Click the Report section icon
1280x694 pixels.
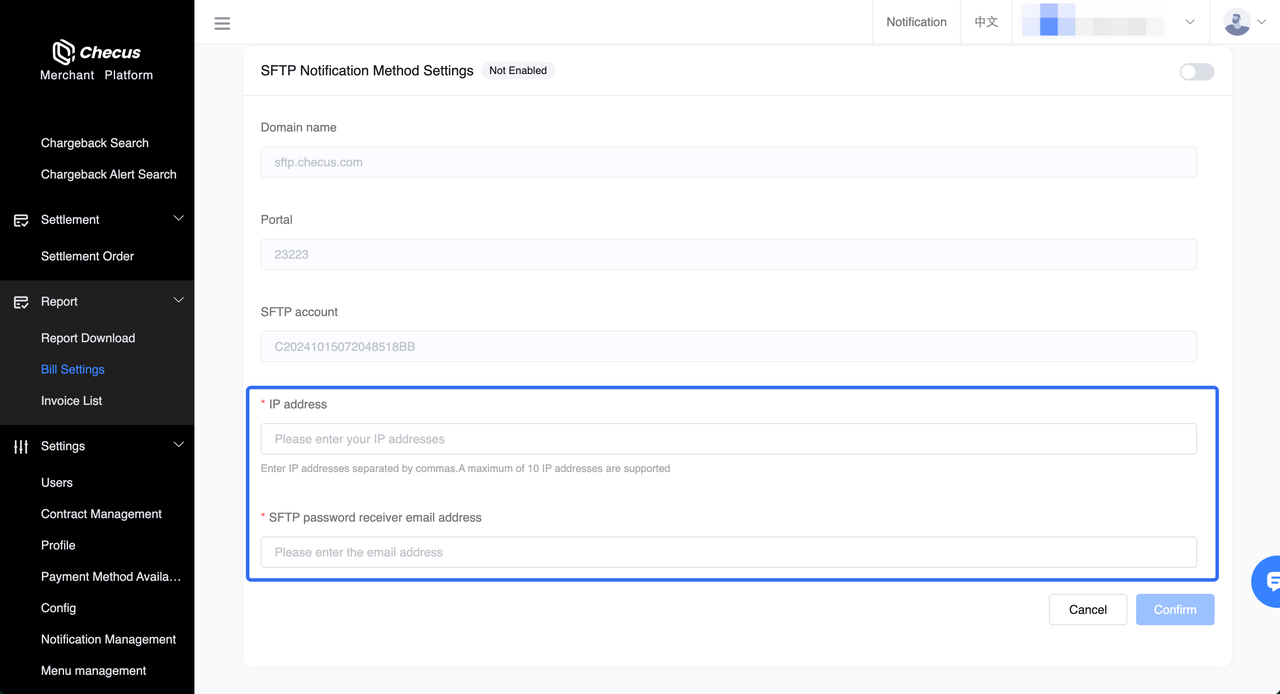pos(21,302)
